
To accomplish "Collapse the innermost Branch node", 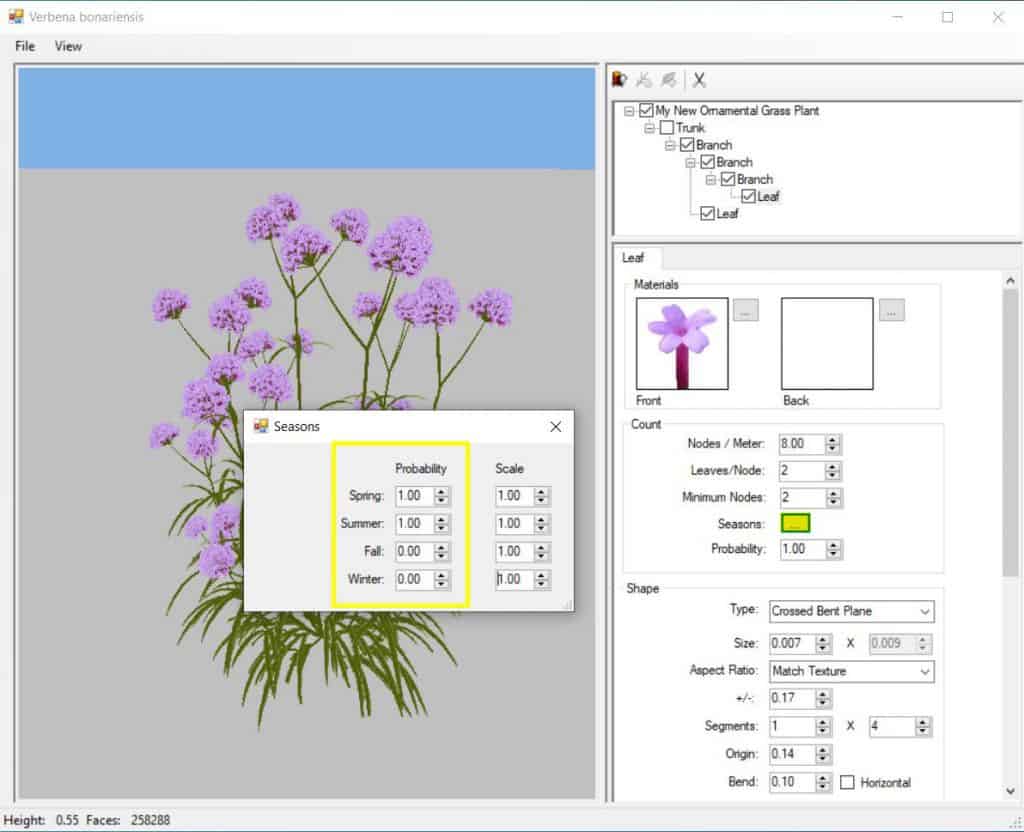I will point(711,180).
